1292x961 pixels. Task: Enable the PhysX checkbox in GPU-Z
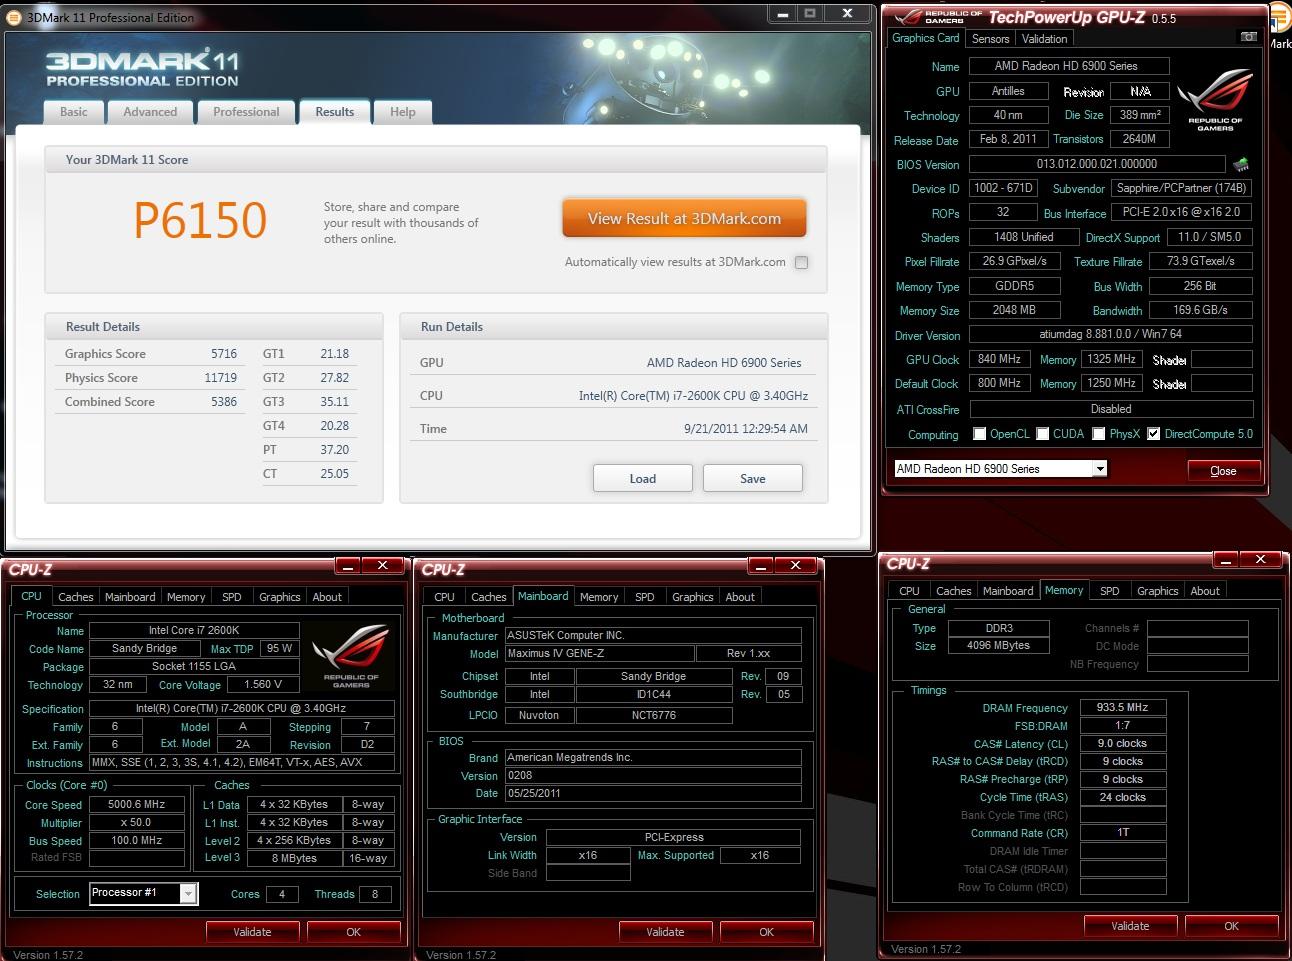point(1099,434)
